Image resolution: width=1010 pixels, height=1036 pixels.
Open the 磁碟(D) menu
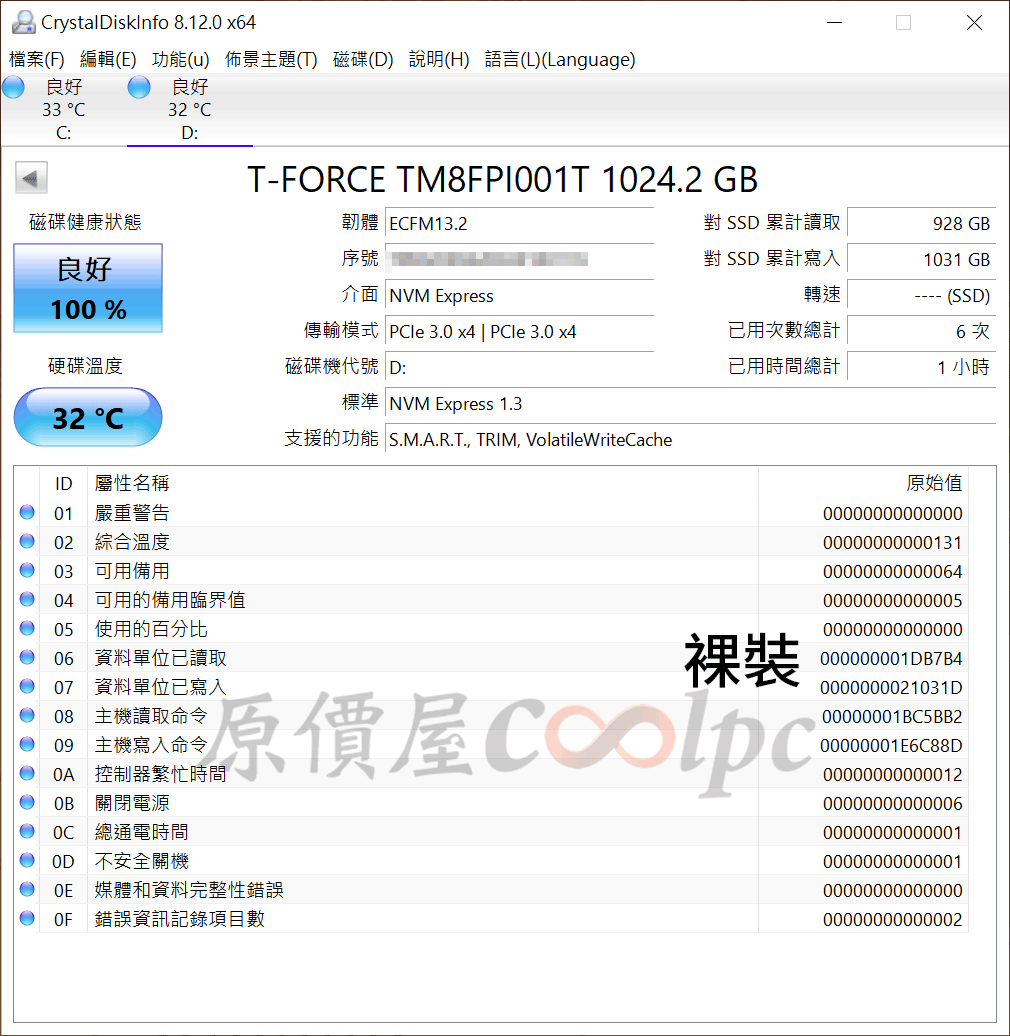coord(363,59)
